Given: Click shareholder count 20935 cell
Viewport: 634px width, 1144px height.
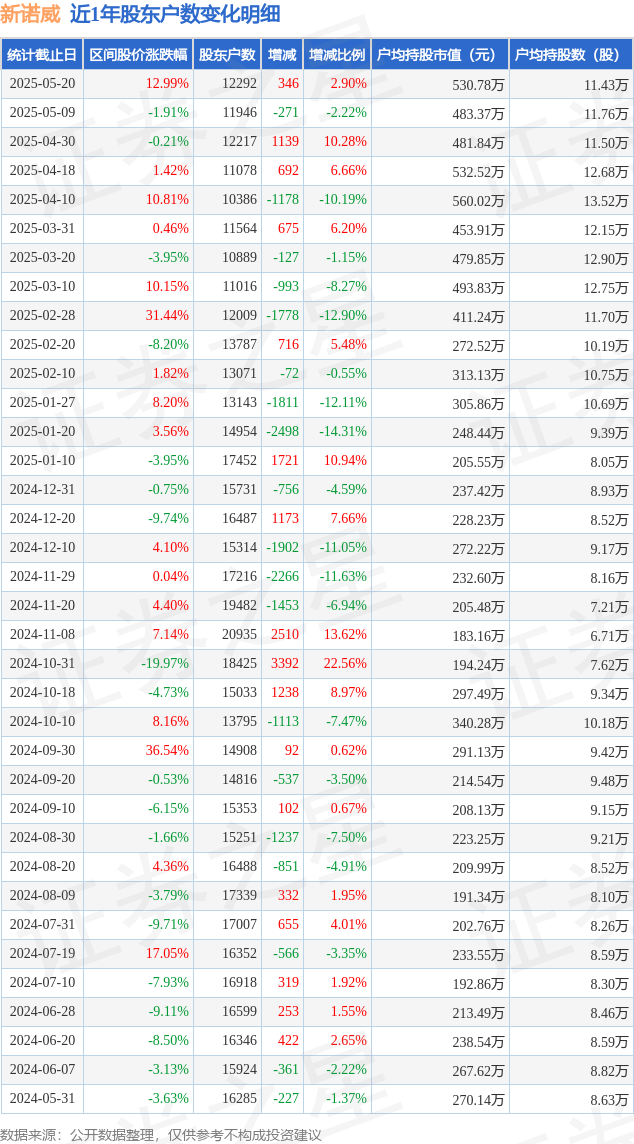Looking at the screenshot, I should (x=239, y=635).
